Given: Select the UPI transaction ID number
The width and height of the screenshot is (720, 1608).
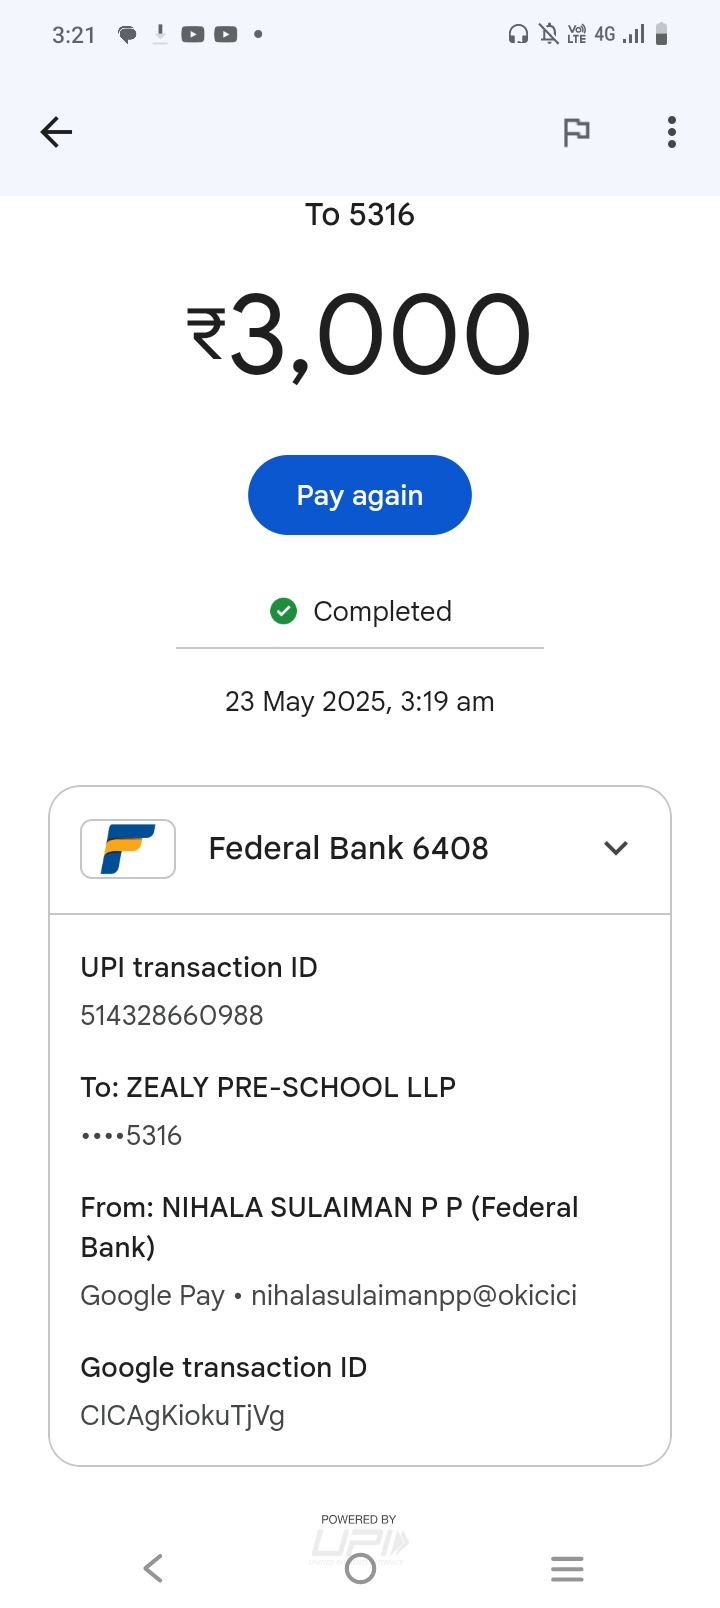Looking at the screenshot, I should coord(172,1016).
